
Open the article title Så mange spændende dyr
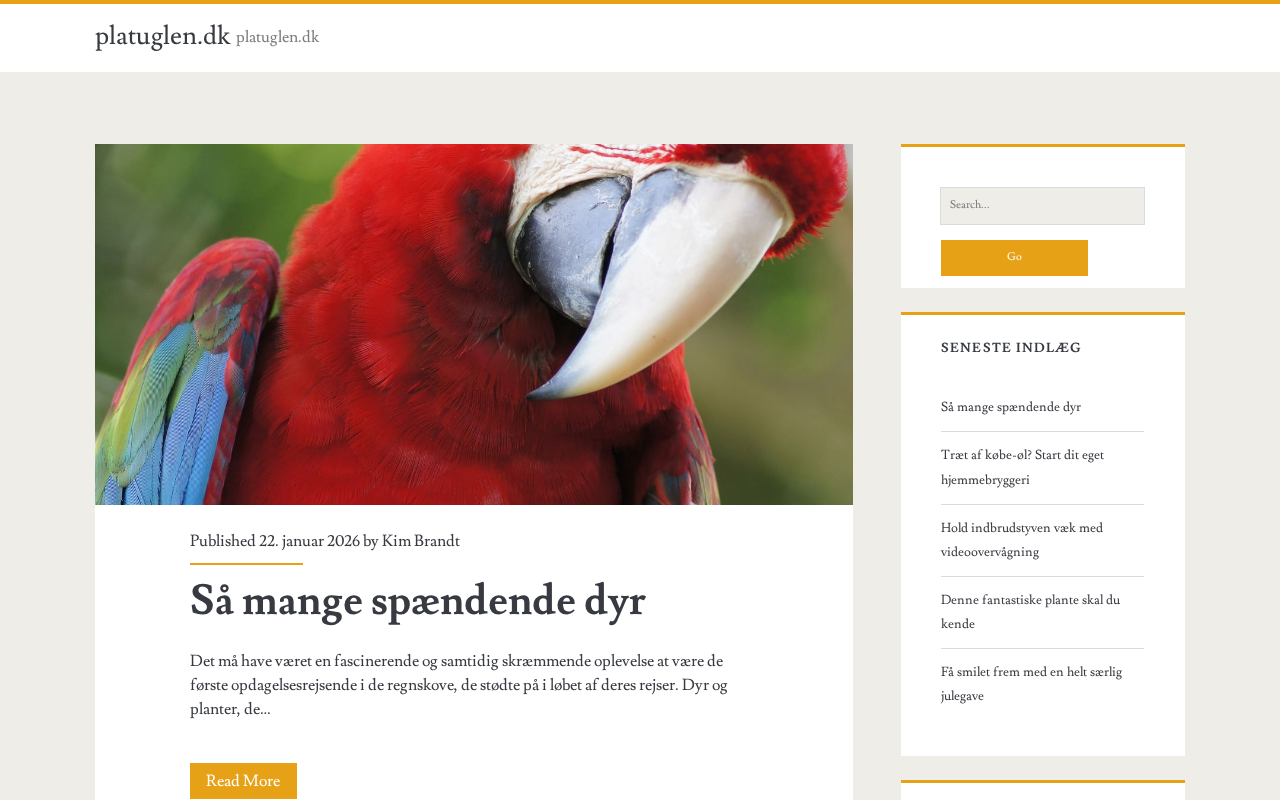click(x=417, y=601)
